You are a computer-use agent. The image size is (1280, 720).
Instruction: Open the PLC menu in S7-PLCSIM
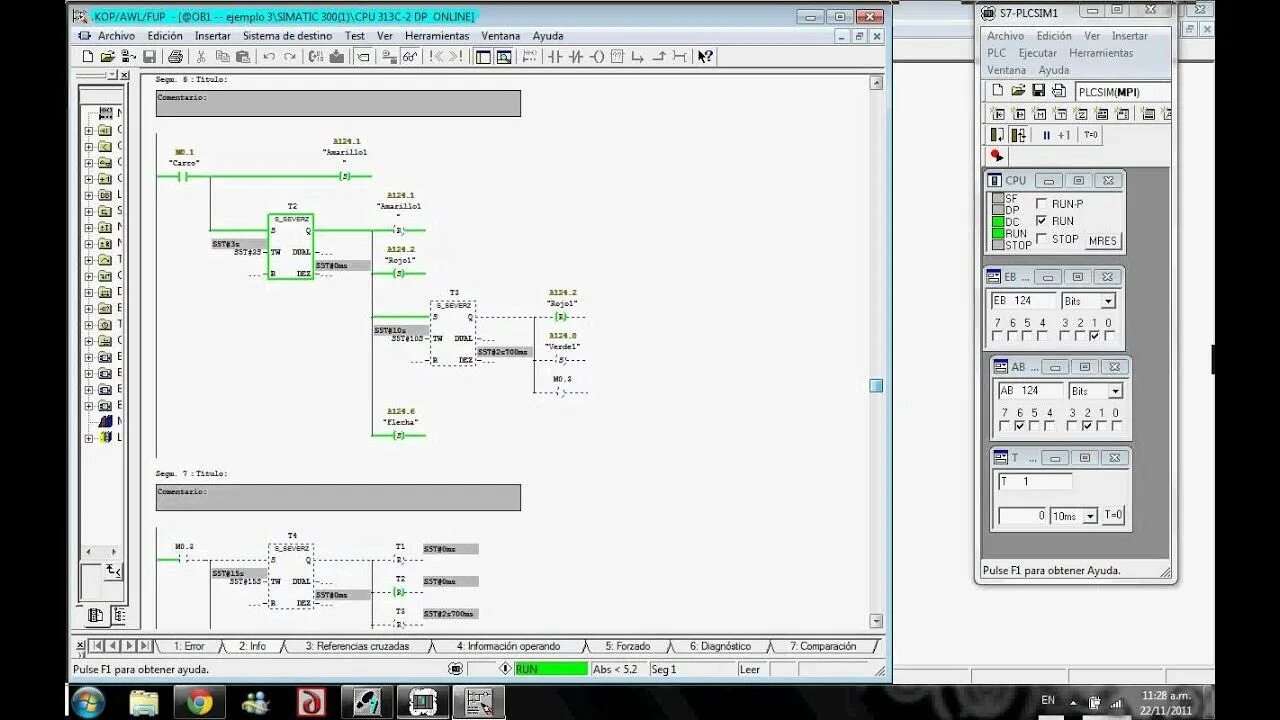[997, 53]
